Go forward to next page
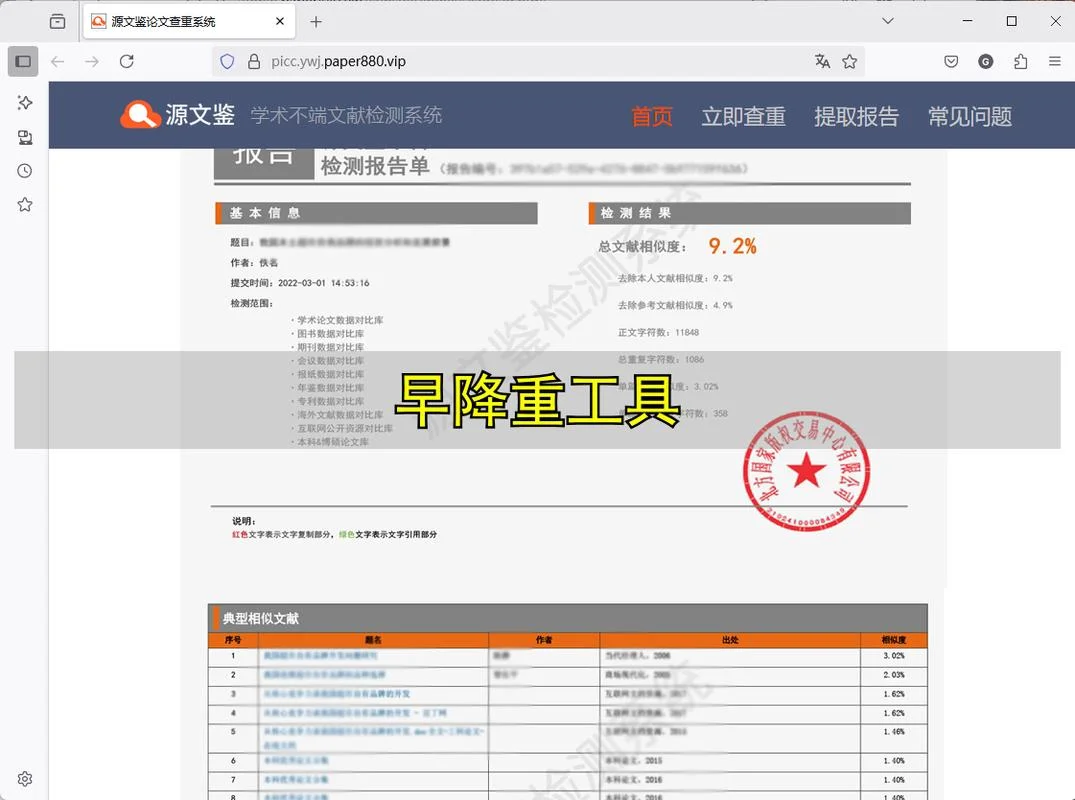The height and width of the screenshot is (800, 1075). (x=92, y=62)
